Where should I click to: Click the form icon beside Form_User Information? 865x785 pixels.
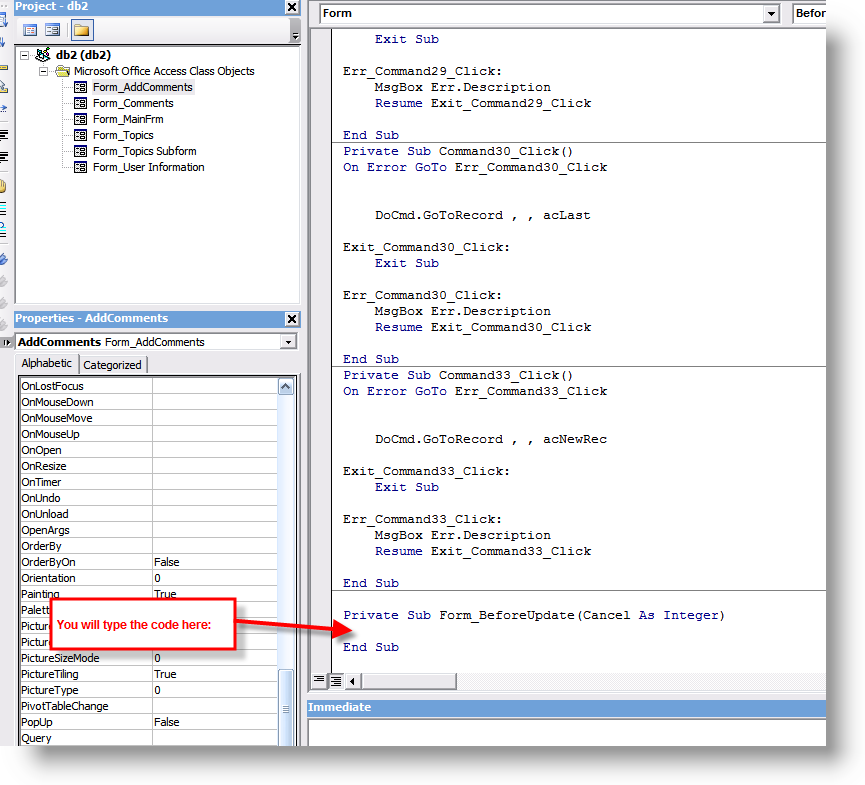pos(81,167)
